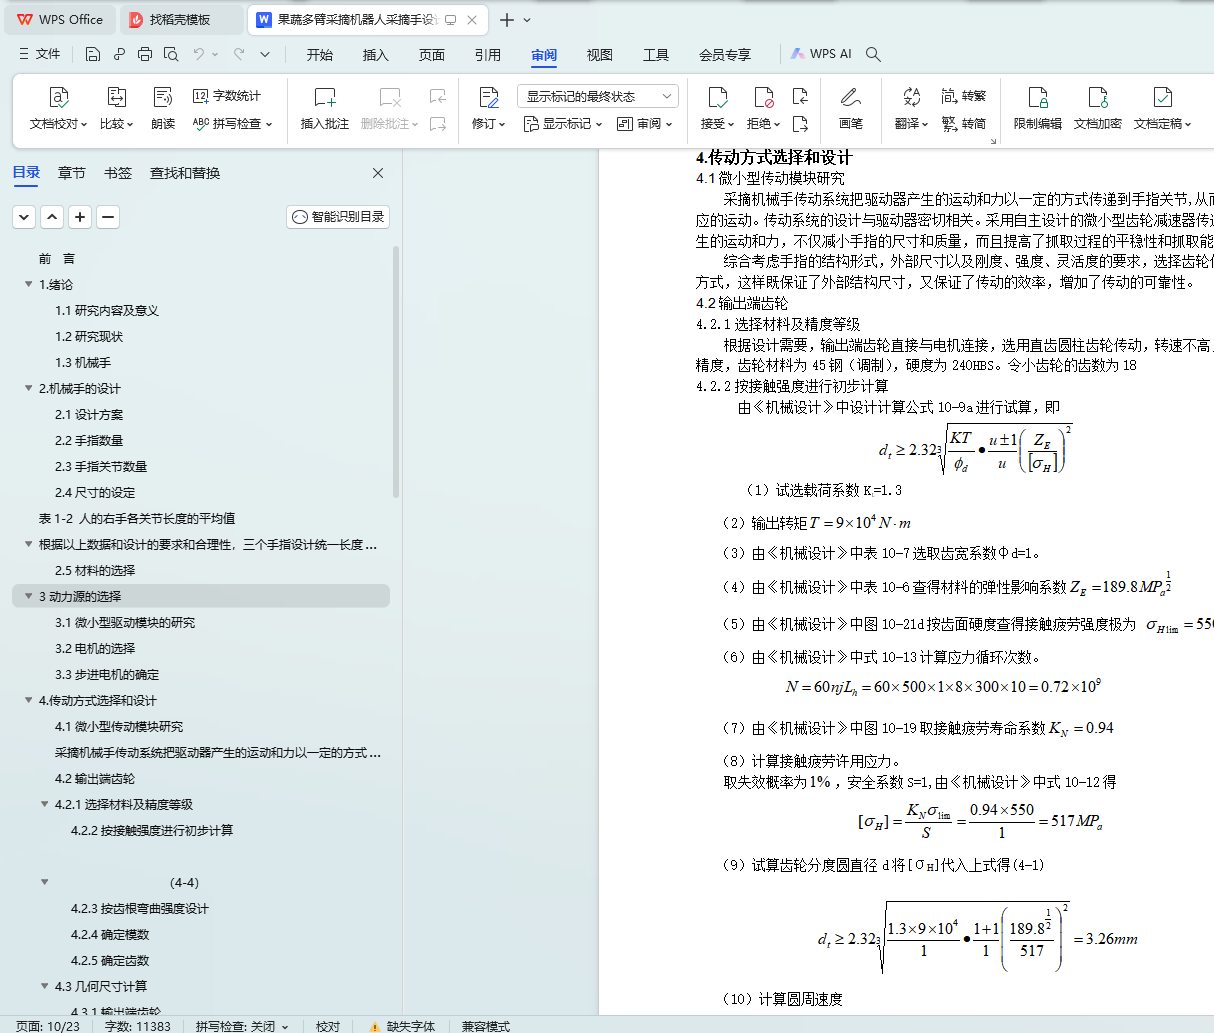1214x1033 pixels.
Task: Open the 会员专享 tab
Action: coord(725,55)
